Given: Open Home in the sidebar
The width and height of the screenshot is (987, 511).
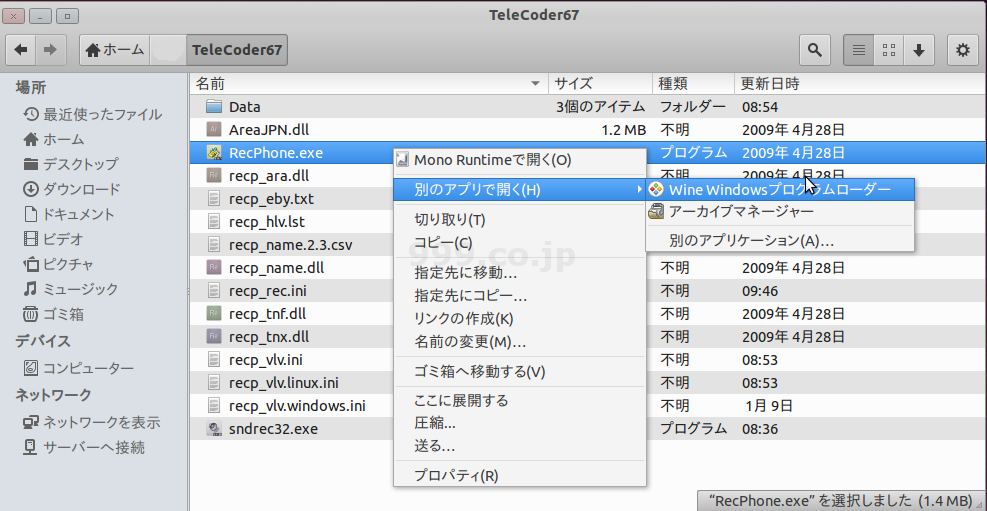Looking at the screenshot, I should (54, 139).
